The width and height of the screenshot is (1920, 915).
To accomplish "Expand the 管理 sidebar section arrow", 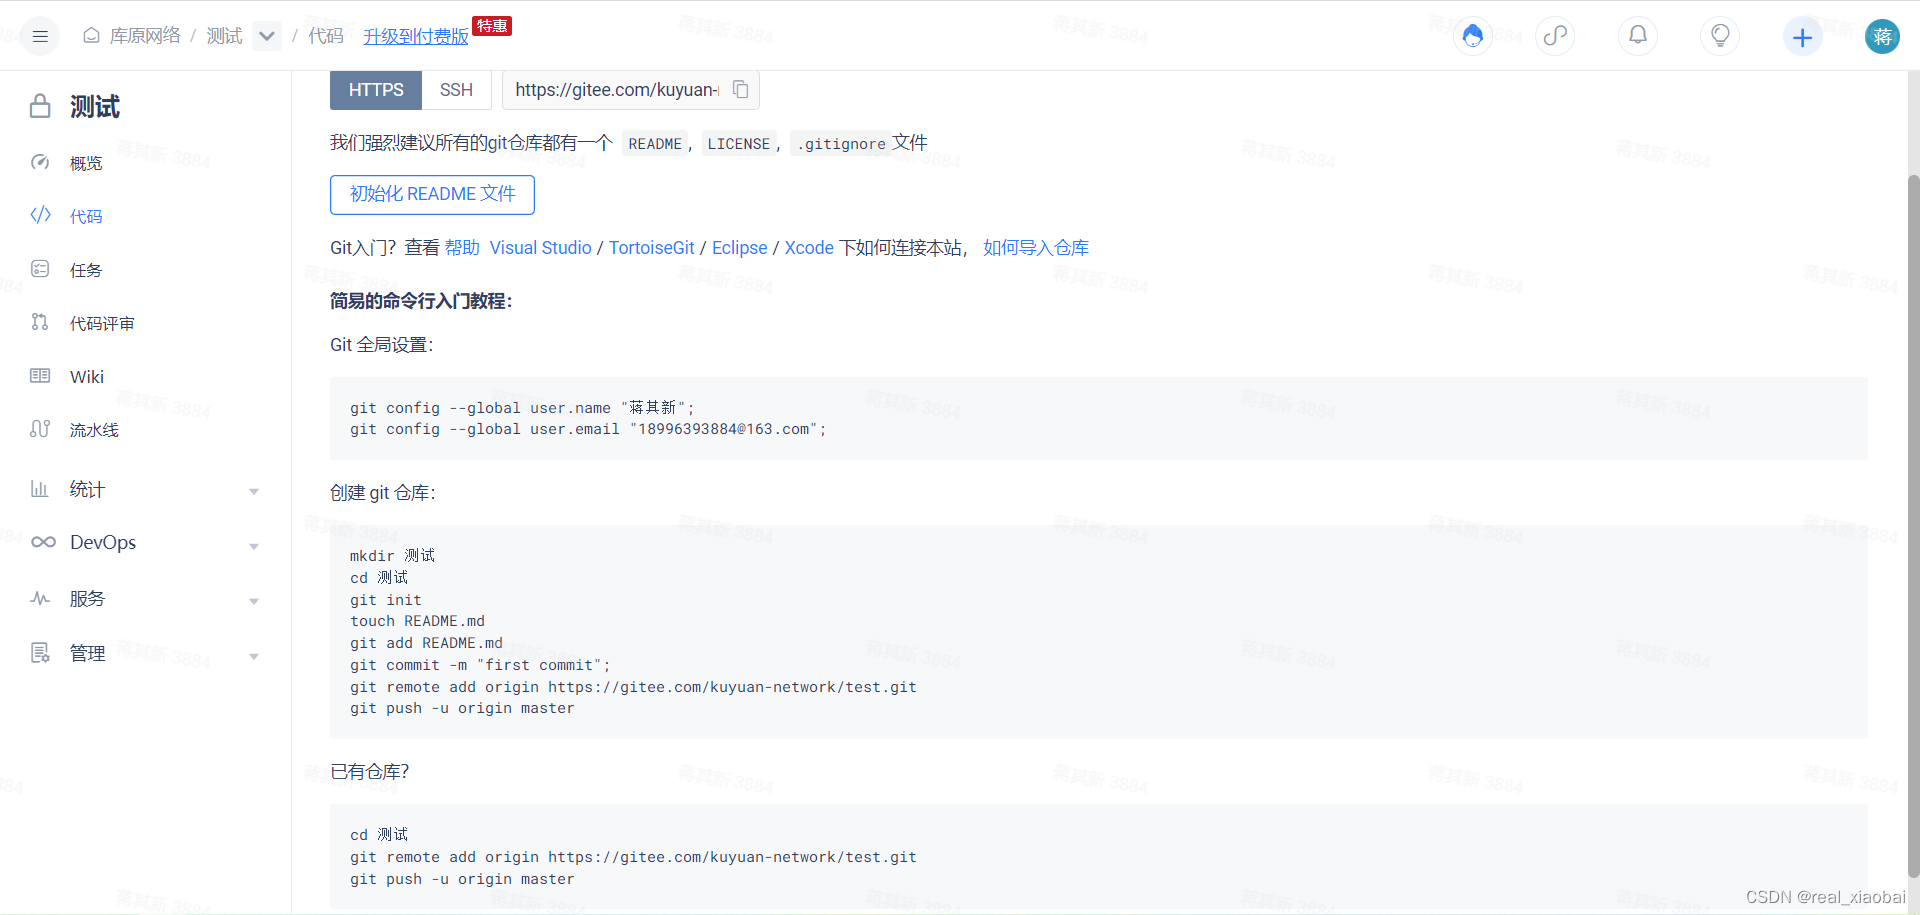I will click(254, 656).
